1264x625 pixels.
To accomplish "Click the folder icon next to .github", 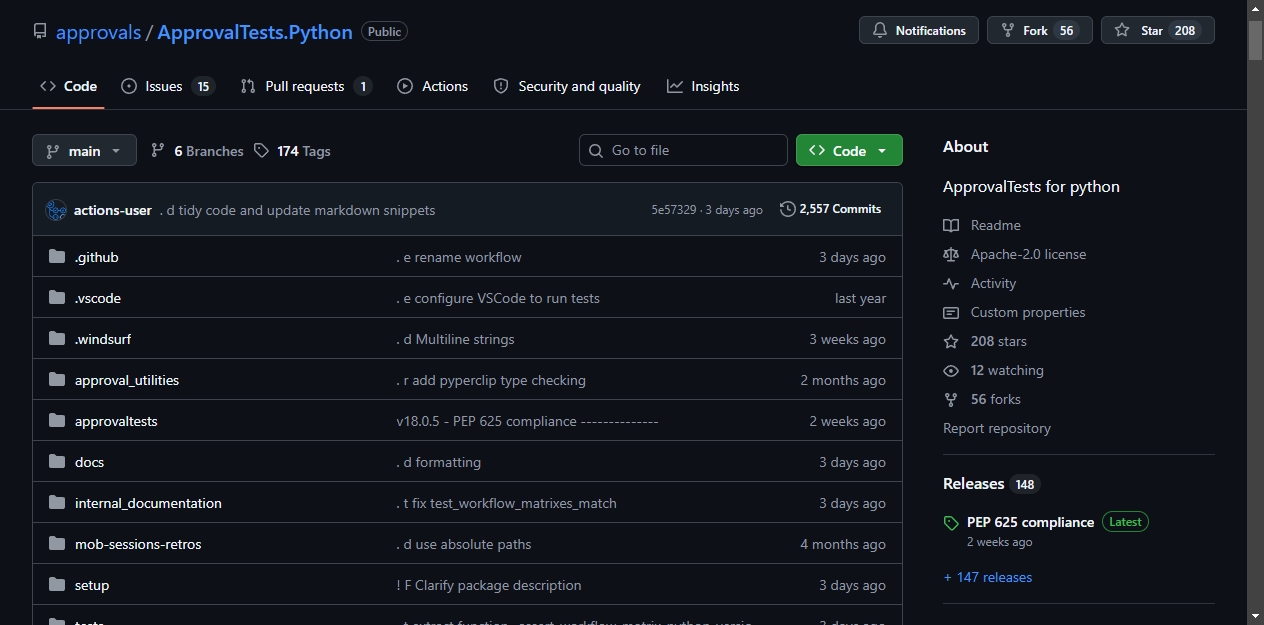I will 57,257.
